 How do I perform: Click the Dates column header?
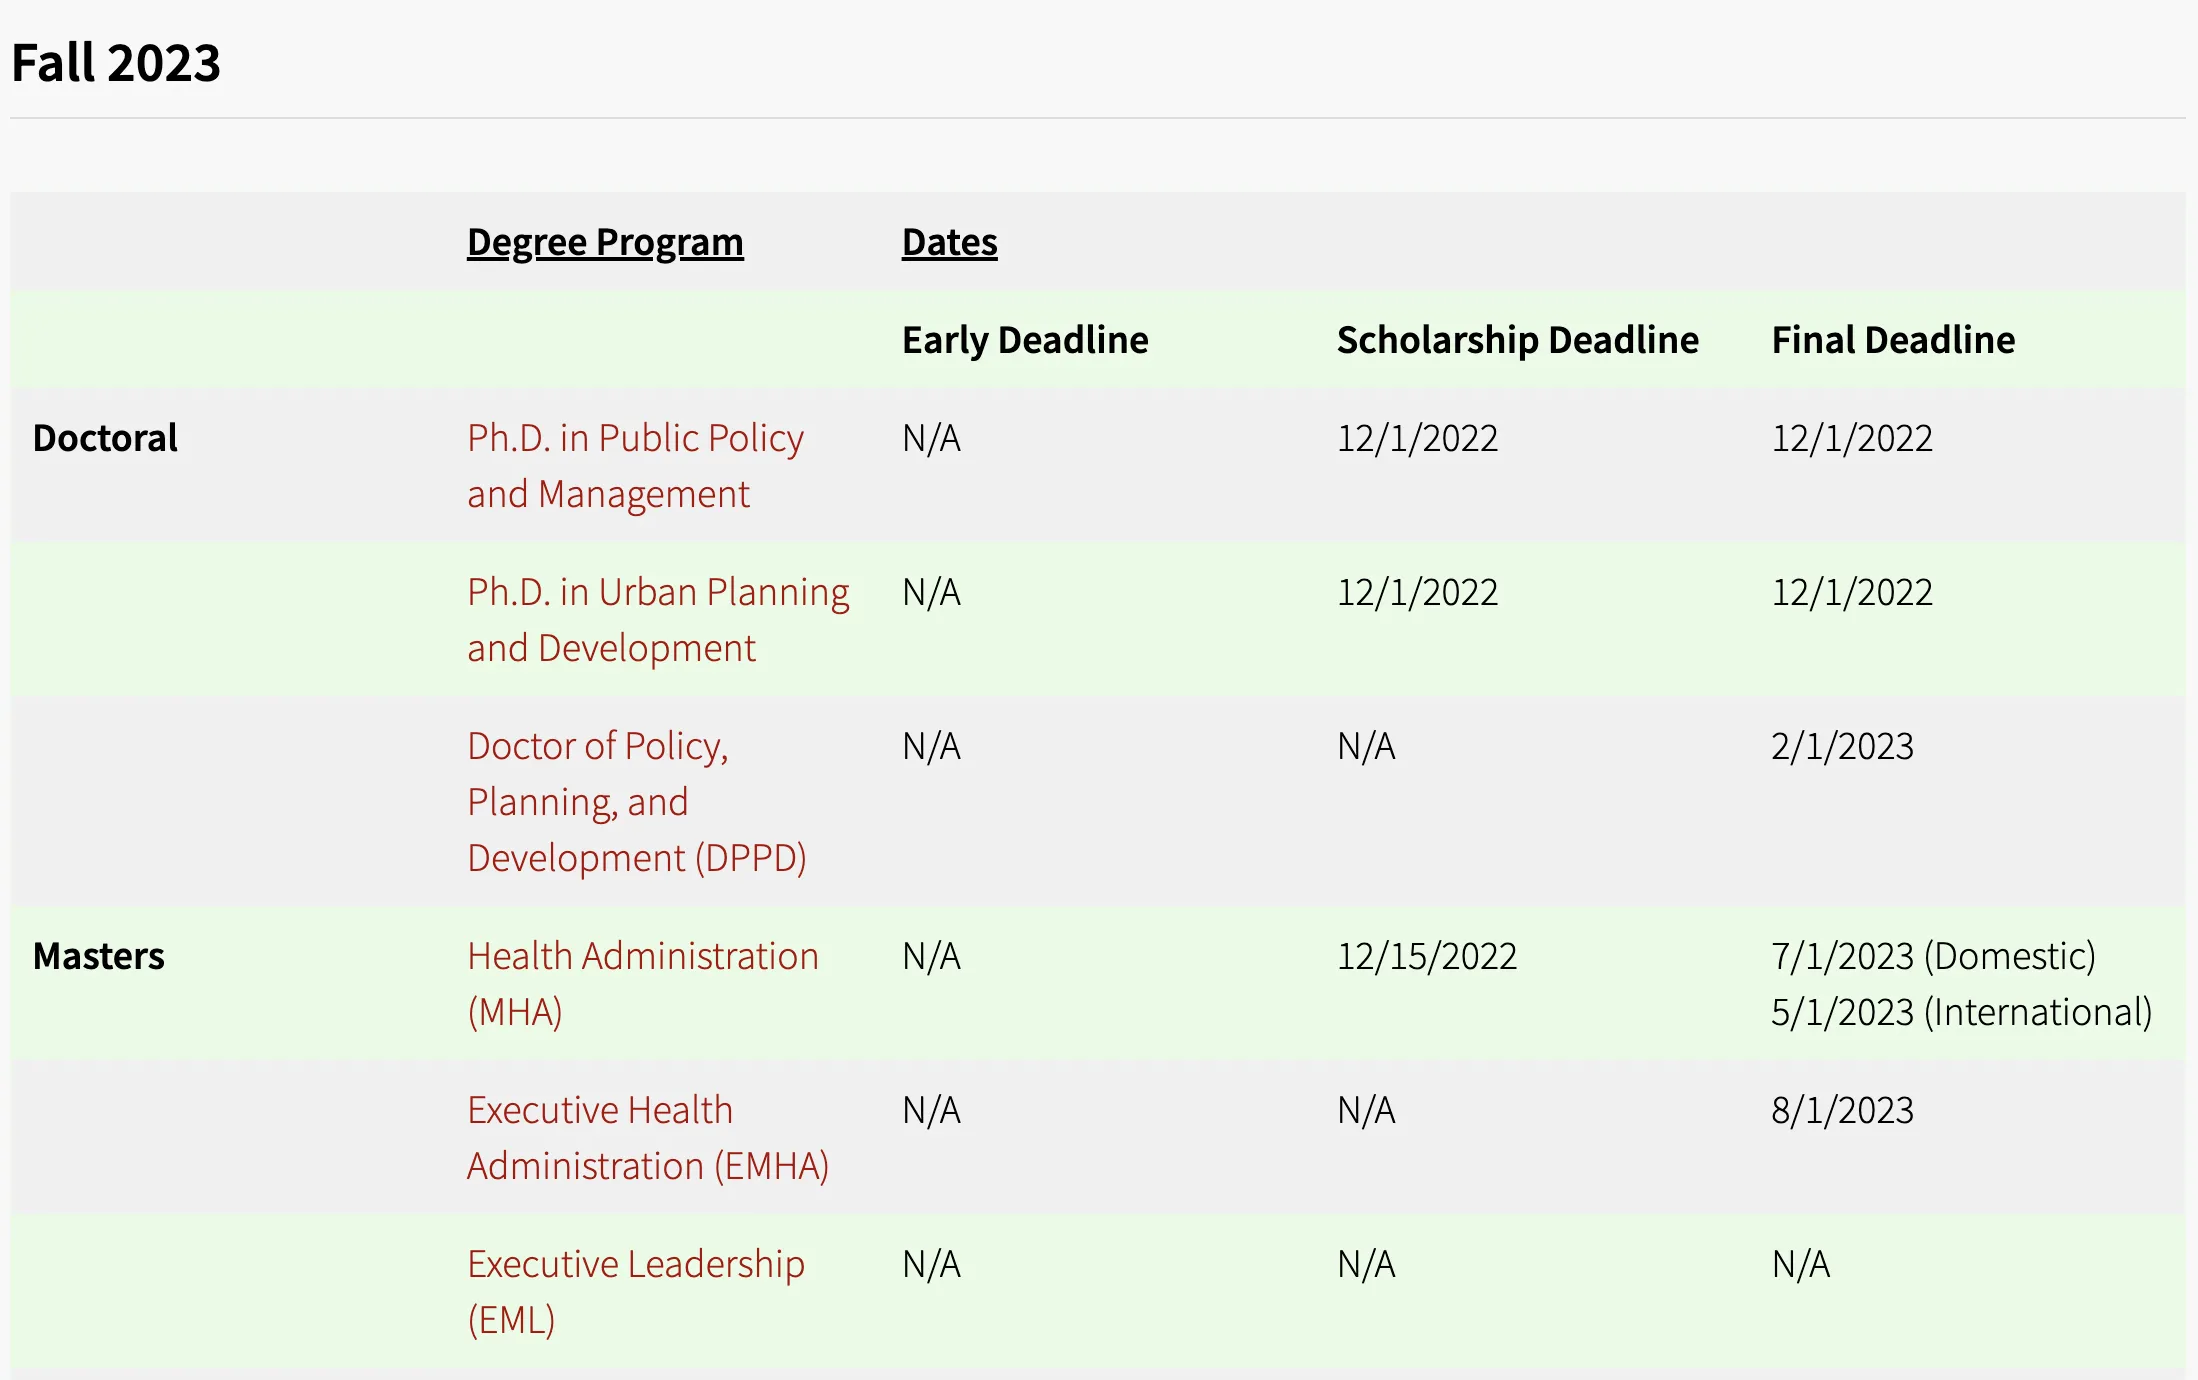(x=949, y=242)
